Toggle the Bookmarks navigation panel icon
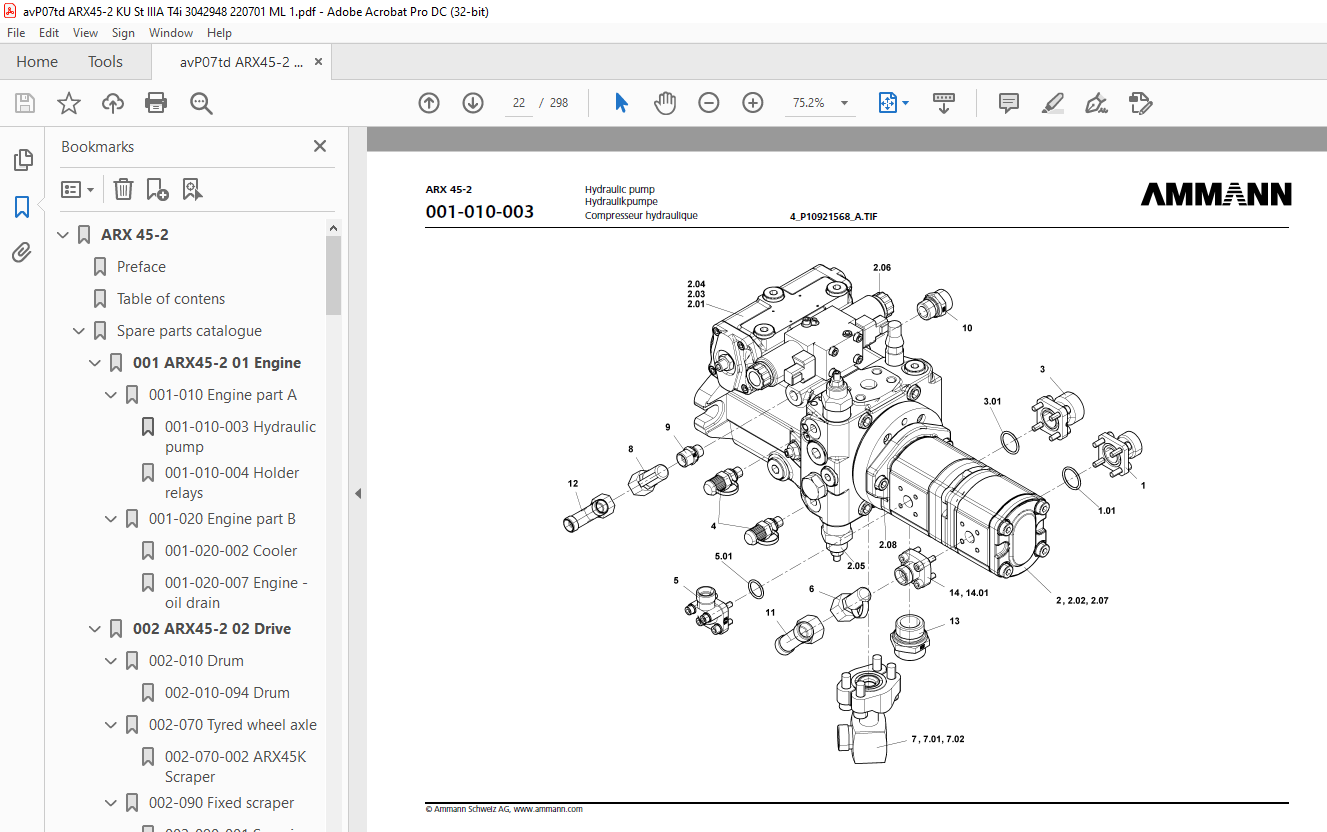The width and height of the screenshot is (1327, 832). point(22,207)
